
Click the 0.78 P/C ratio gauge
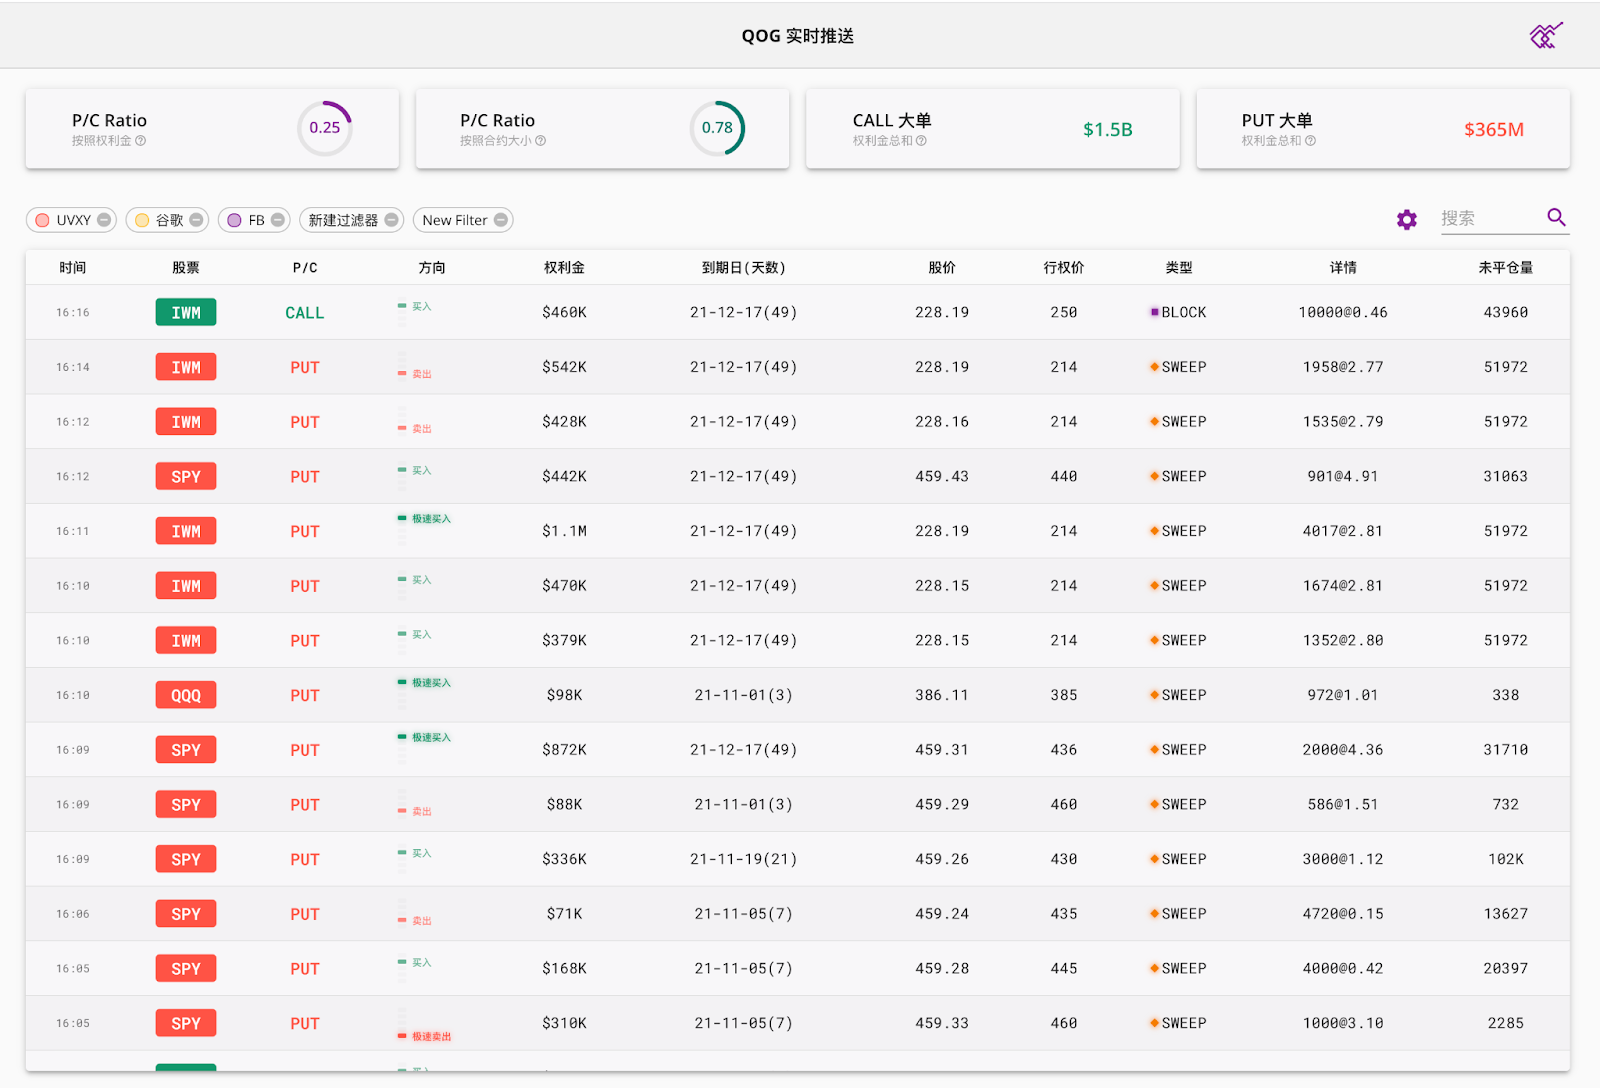tap(717, 128)
